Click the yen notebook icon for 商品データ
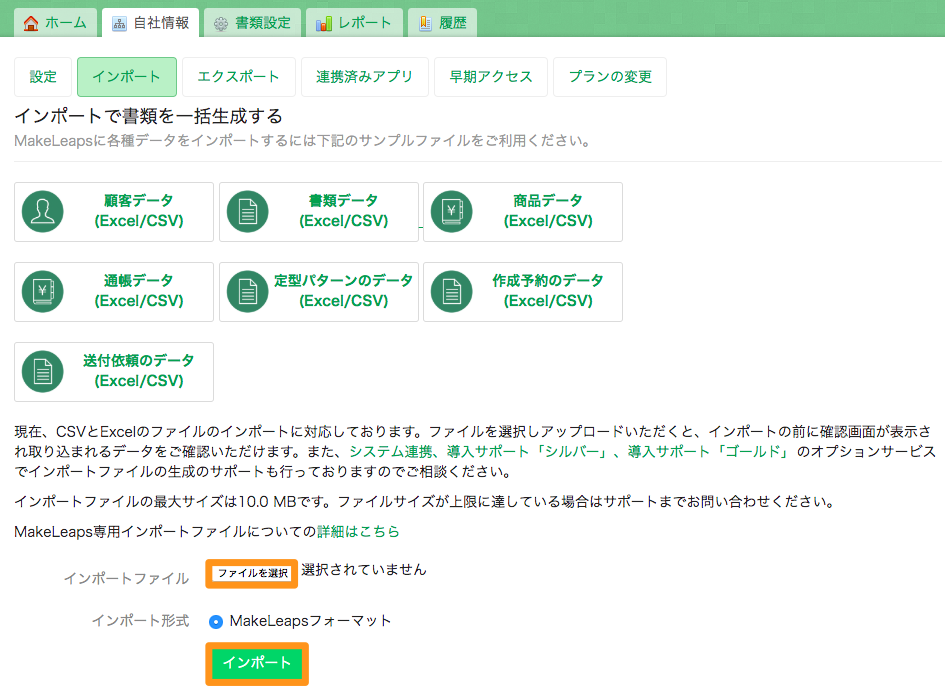Image resolution: width=945 pixels, height=695 pixels. coord(452,212)
